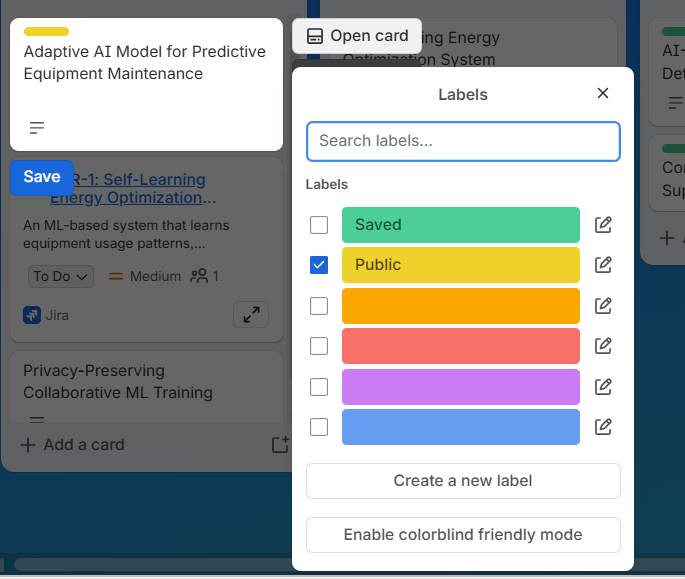Screen dimensions: 685x579
Task: Click Enable colorblind friendly mode
Action: click(x=463, y=535)
